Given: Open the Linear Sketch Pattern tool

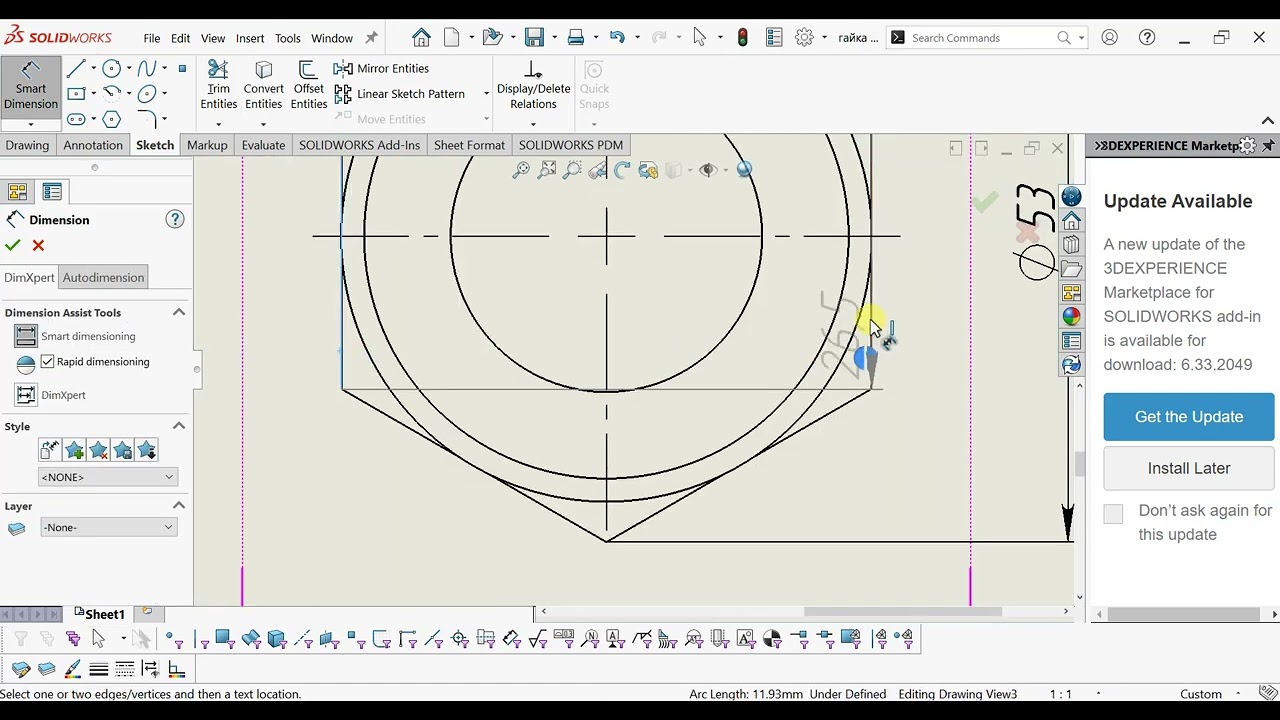Looking at the screenshot, I should click(399, 94).
